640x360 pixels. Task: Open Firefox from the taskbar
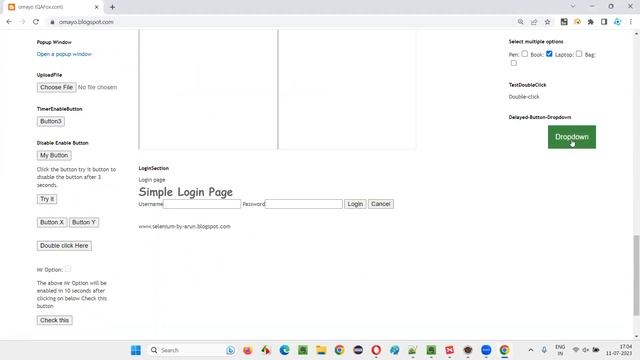tap(247, 350)
